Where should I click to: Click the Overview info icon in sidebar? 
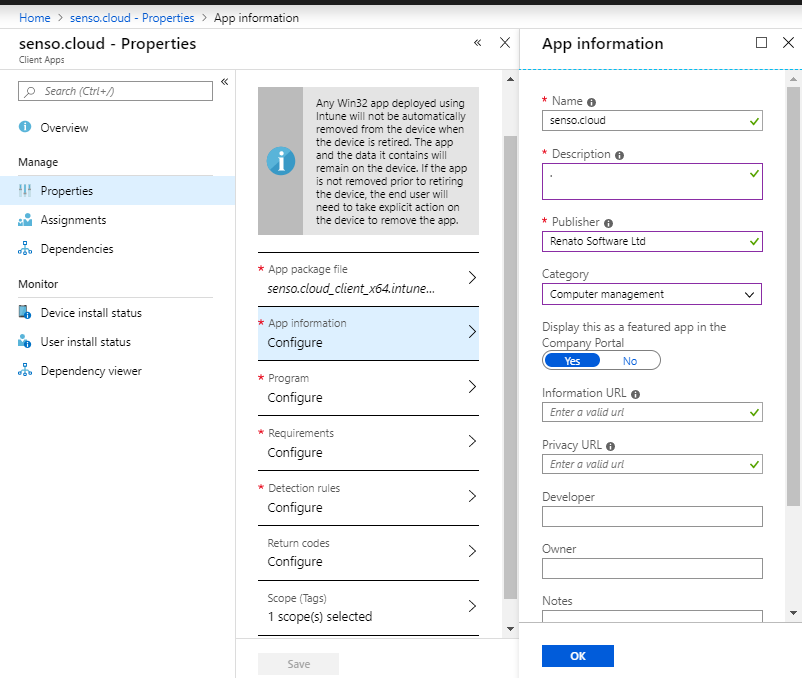25,128
